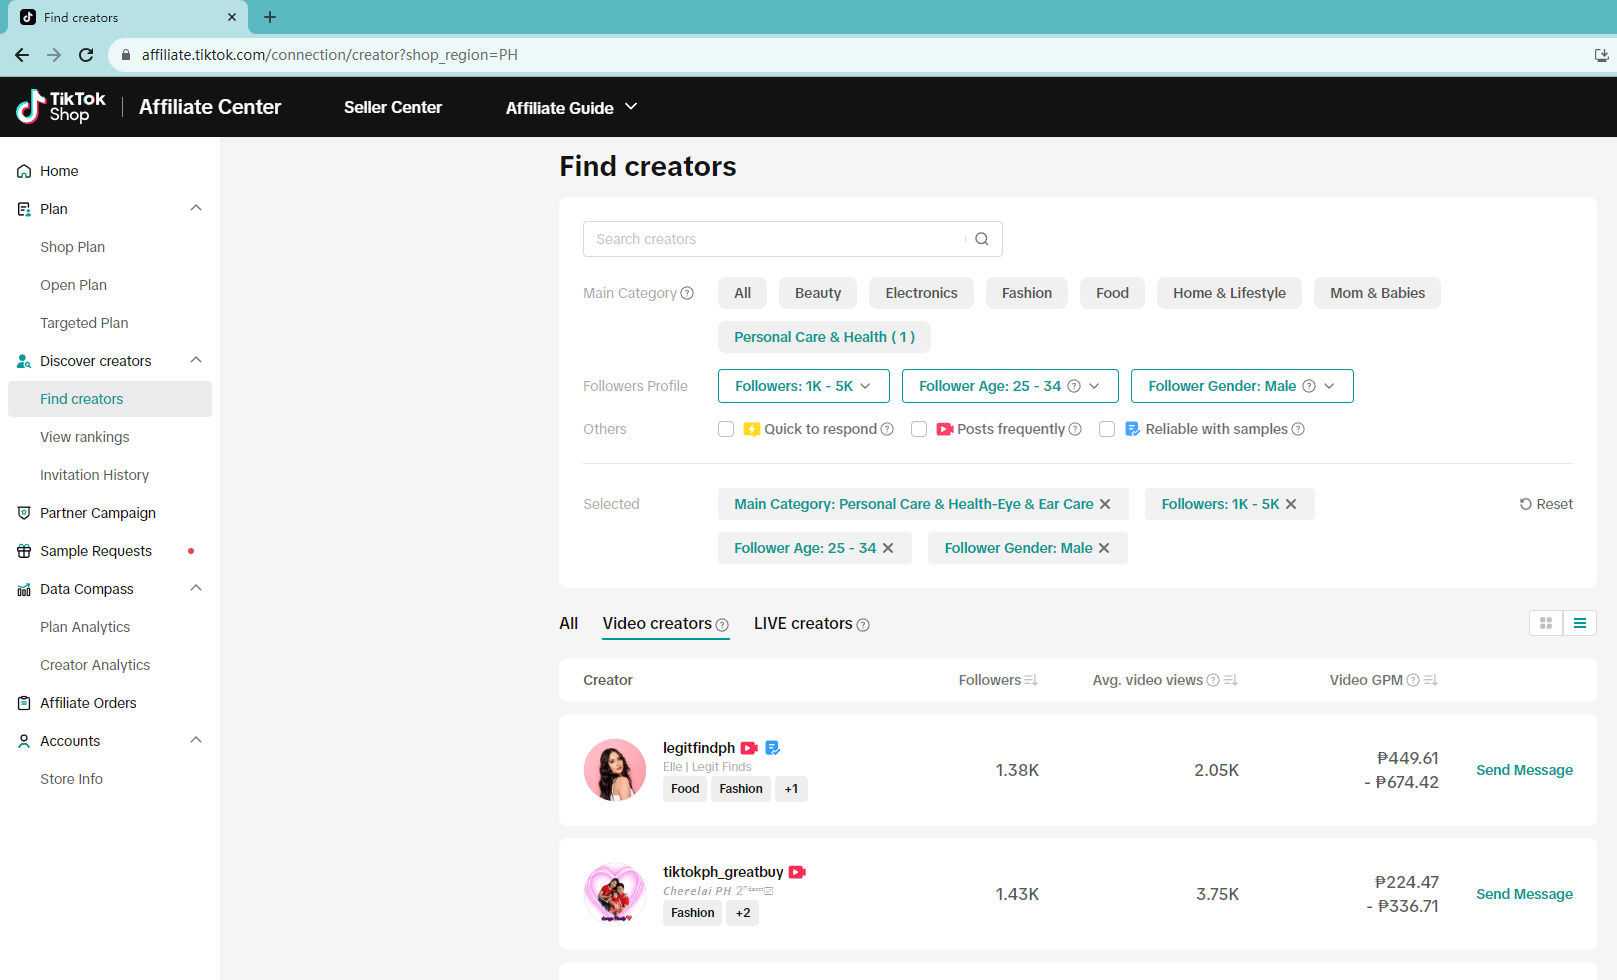Enable Reliable with samples checkbox
Image resolution: width=1617 pixels, height=980 pixels.
point(1107,429)
